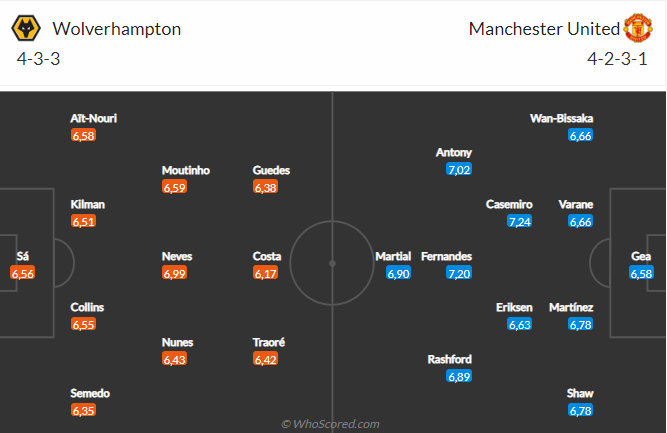Select player Aït-Nouri on the pitch
The width and height of the screenshot is (667, 433).
point(94,118)
